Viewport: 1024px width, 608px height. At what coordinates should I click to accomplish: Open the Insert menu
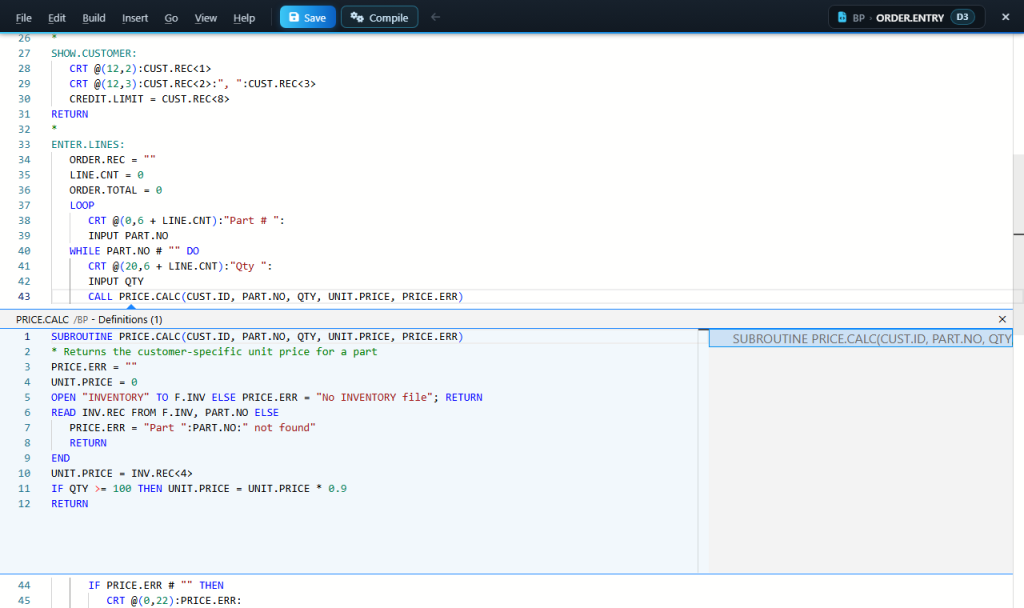coord(135,18)
